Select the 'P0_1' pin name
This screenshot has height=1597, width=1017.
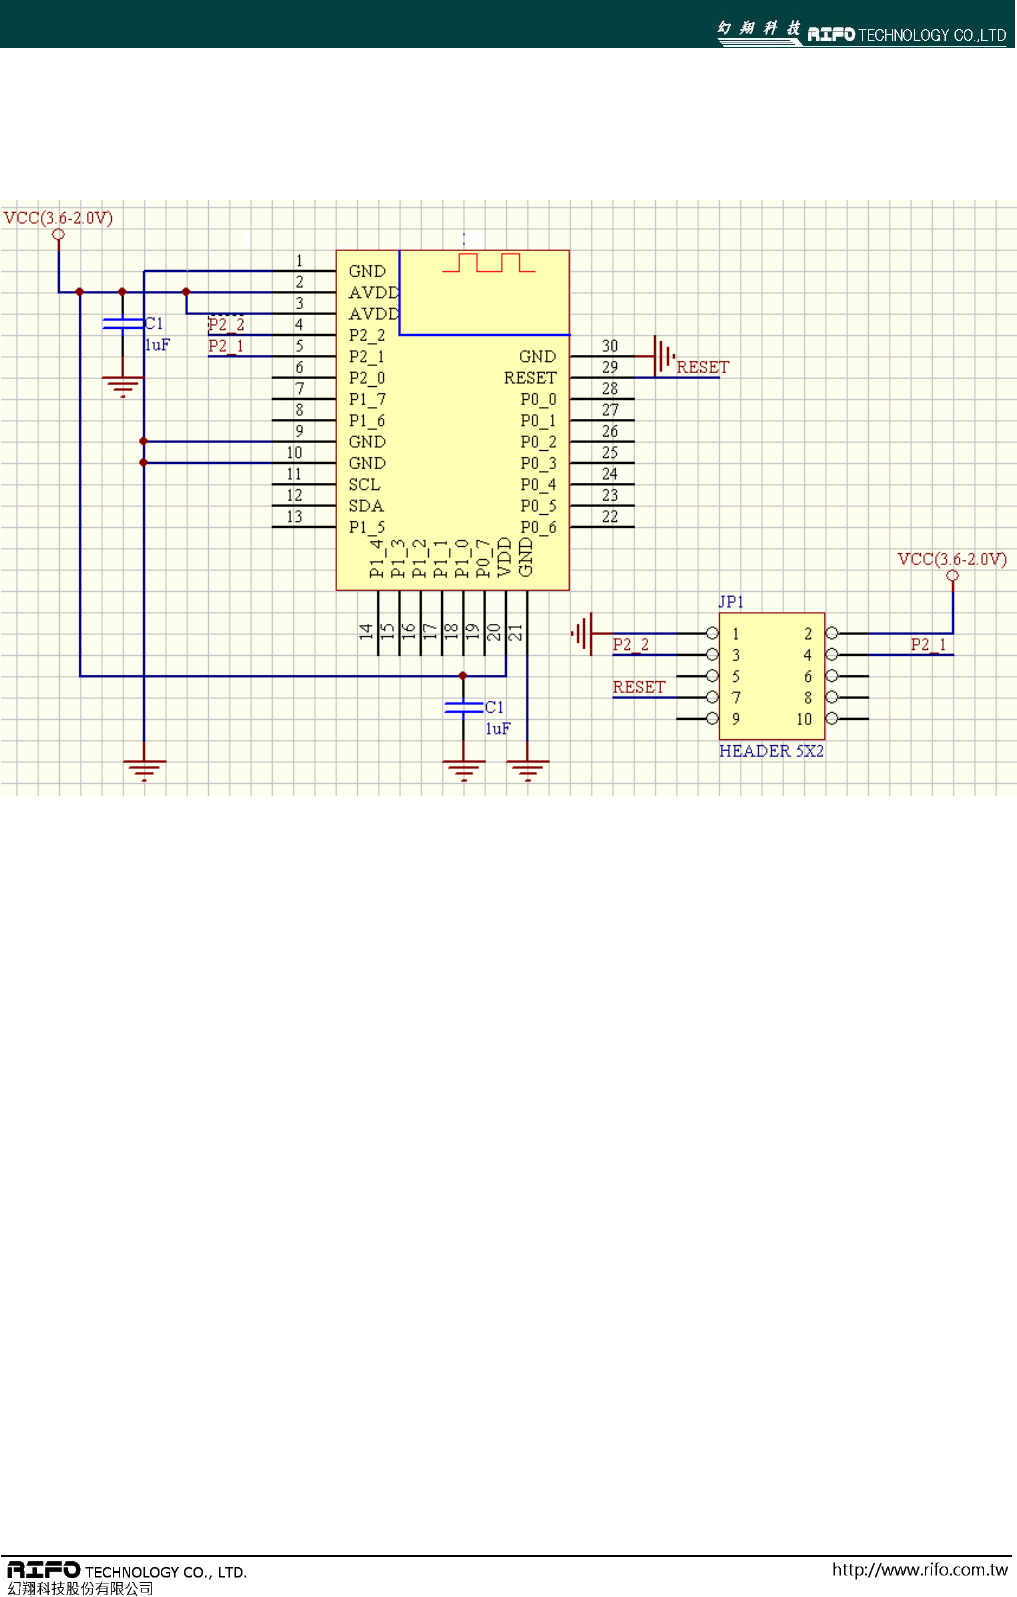(538, 421)
